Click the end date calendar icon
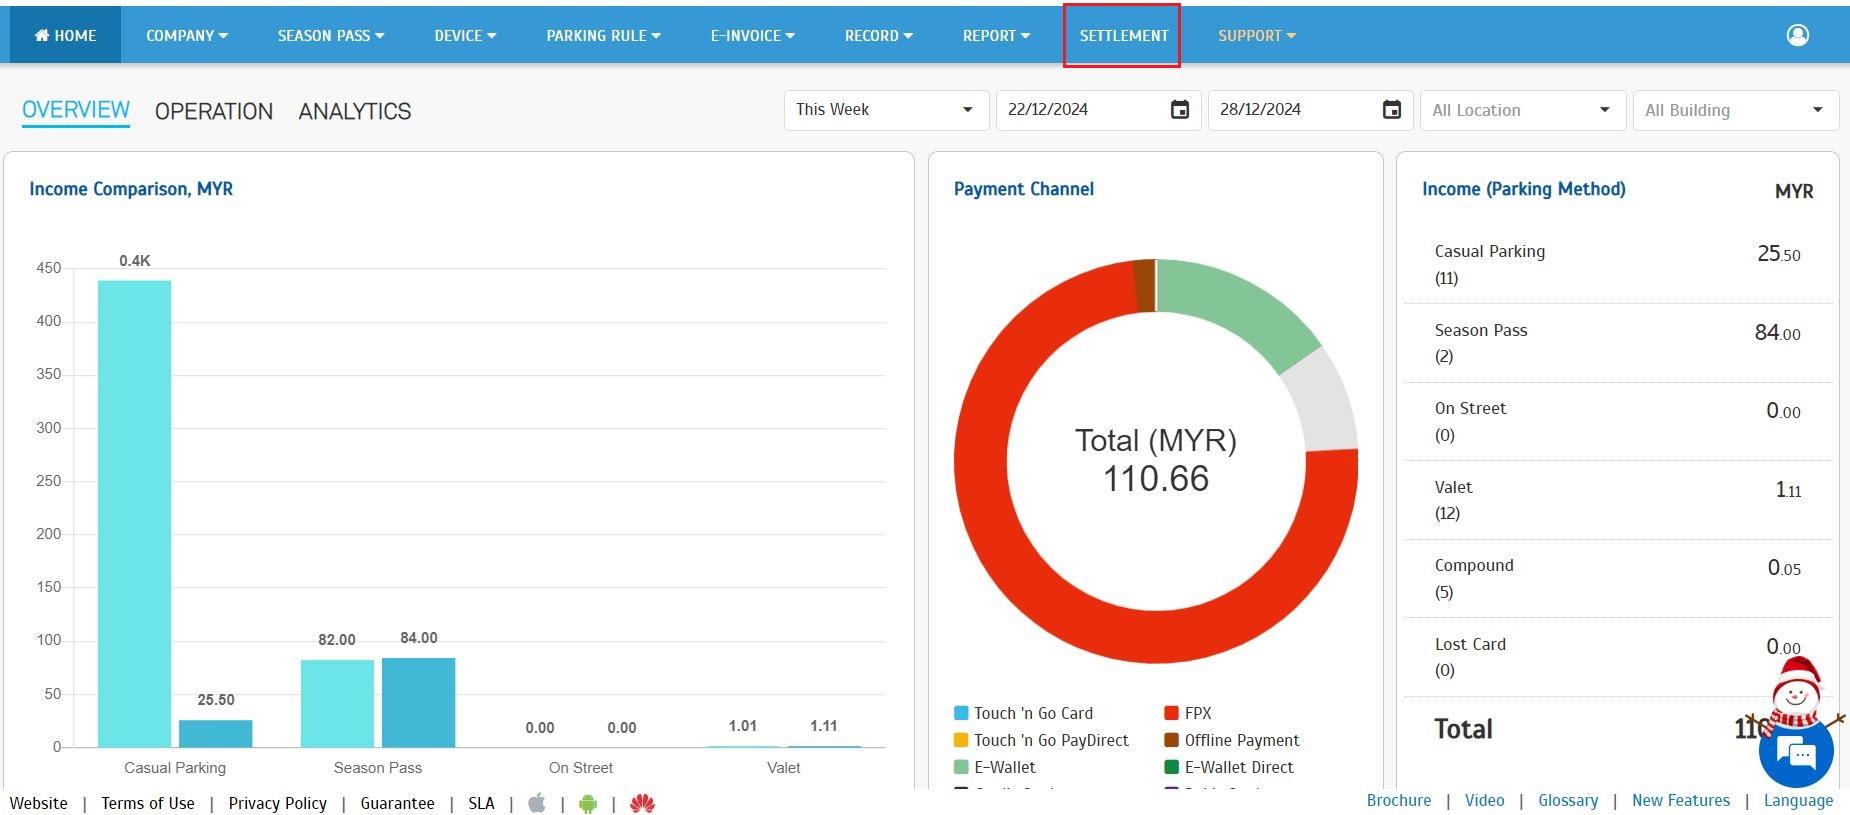The width and height of the screenshot is (1850, 815). 1392,110
